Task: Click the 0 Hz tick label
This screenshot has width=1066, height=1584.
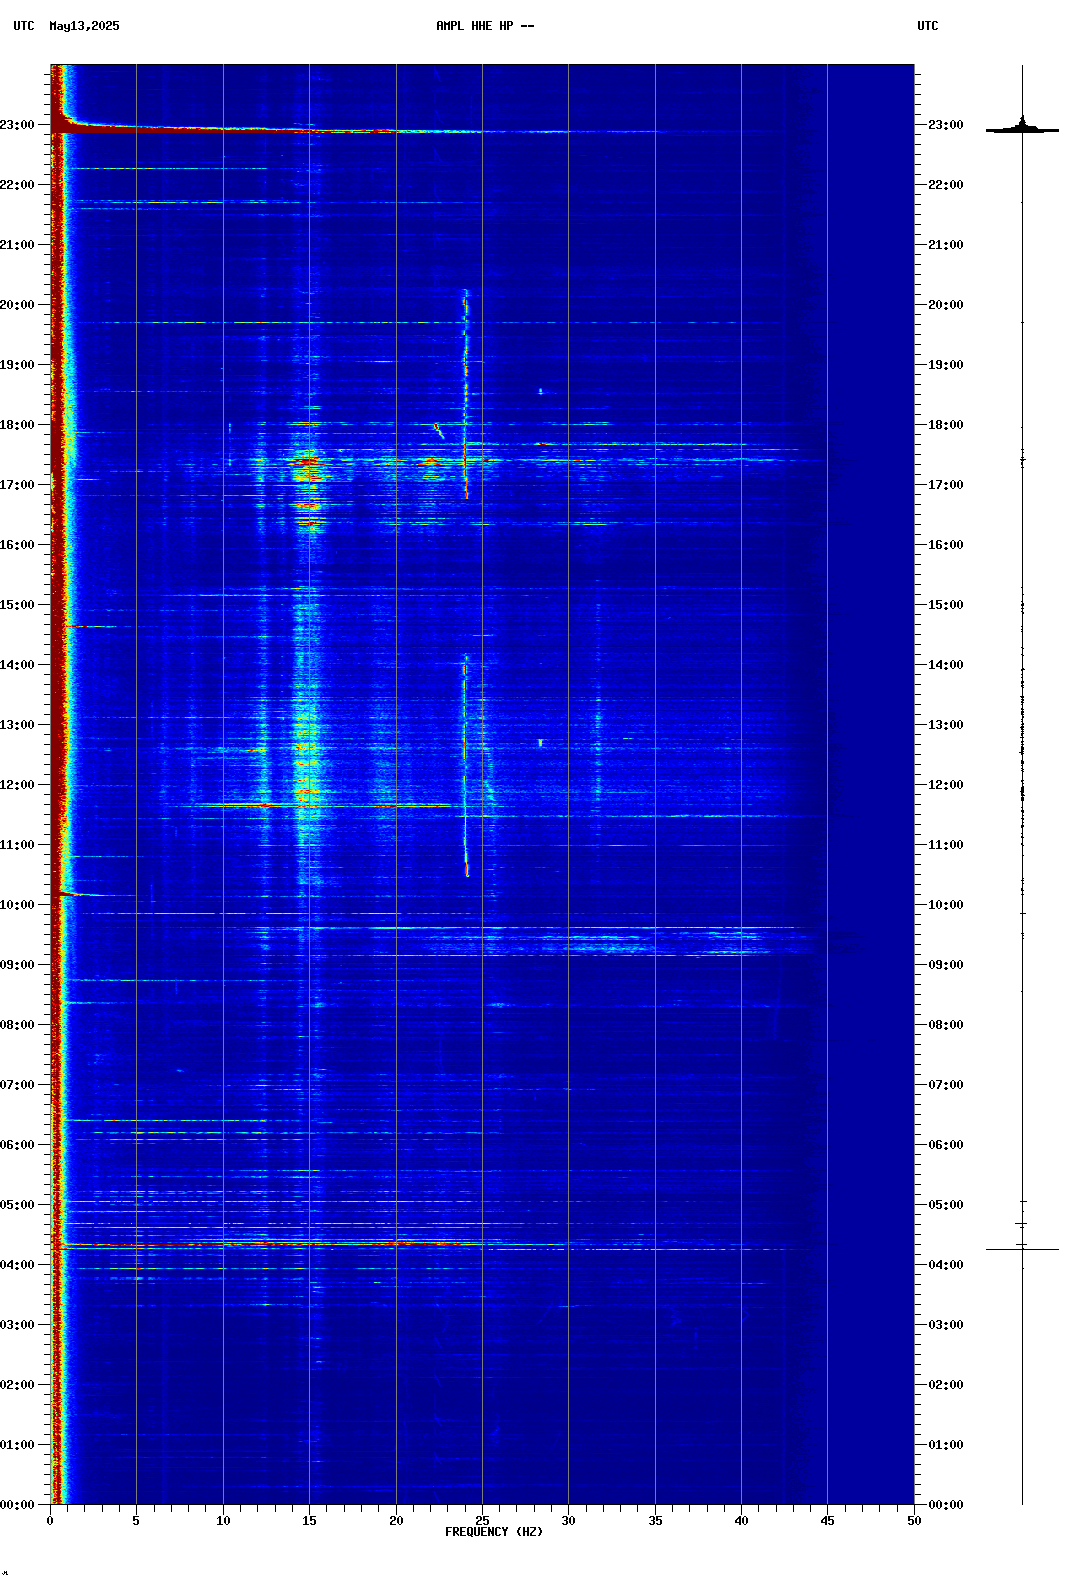Action: click(50, 1521)
